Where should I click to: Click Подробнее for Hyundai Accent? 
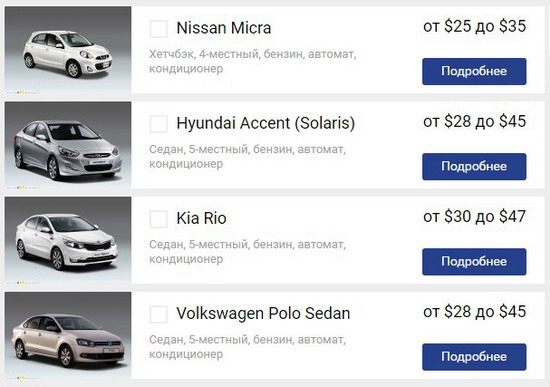tap(474, 166)
